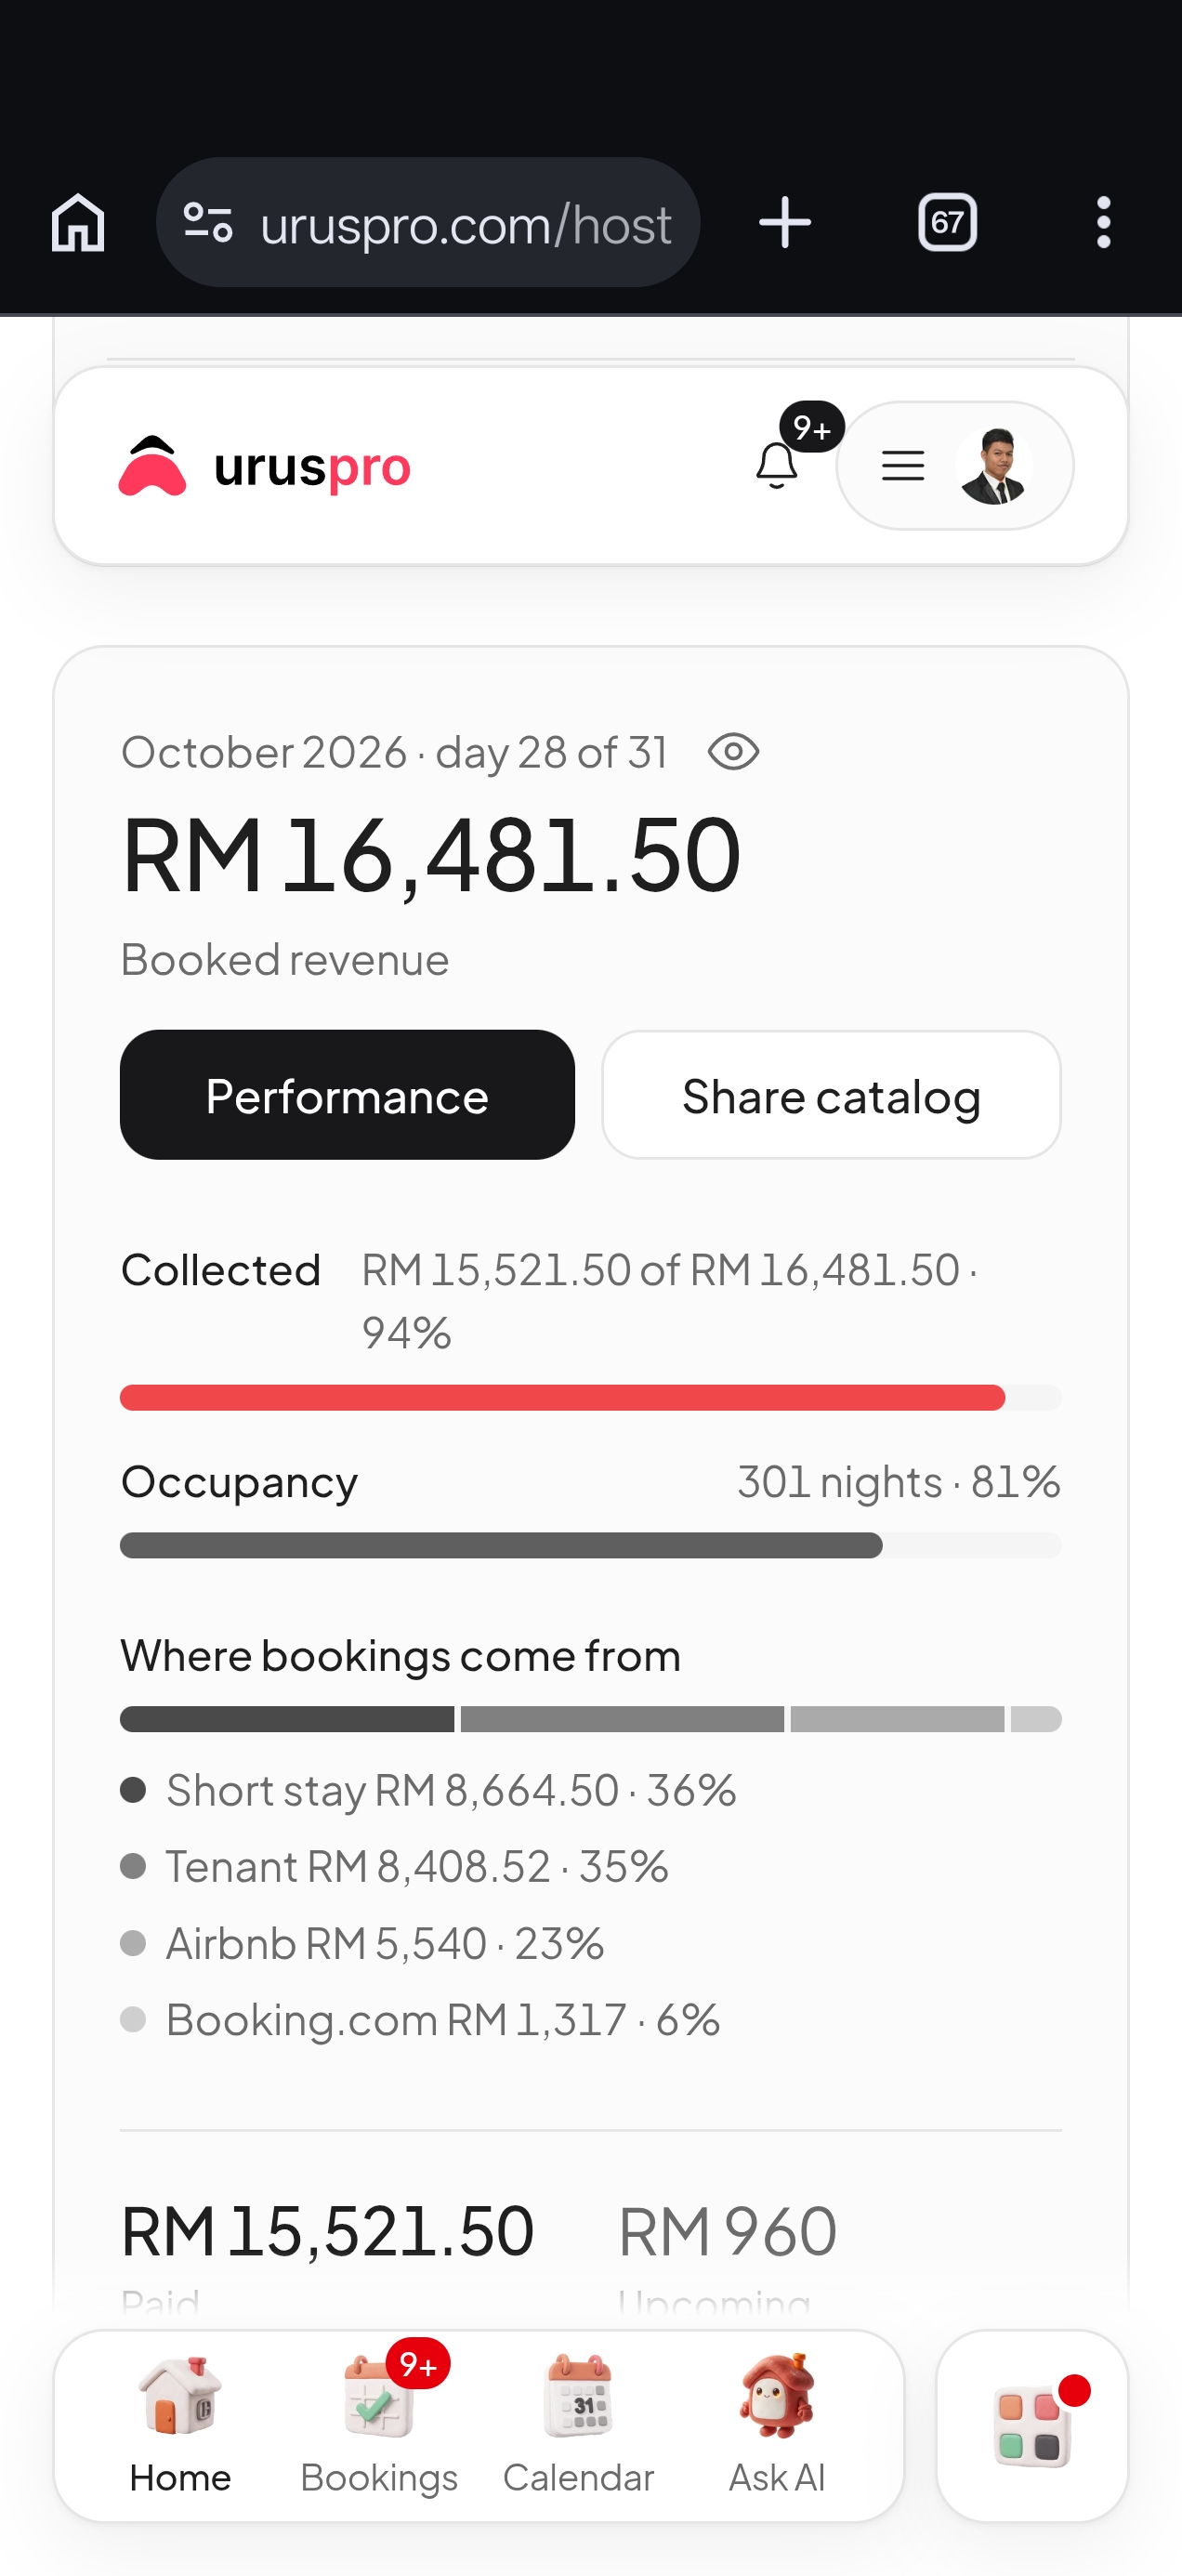Screen dimensions: 1182x2576
Task: Switch to the Bookings tab
Action: [x=379, y=2424]
